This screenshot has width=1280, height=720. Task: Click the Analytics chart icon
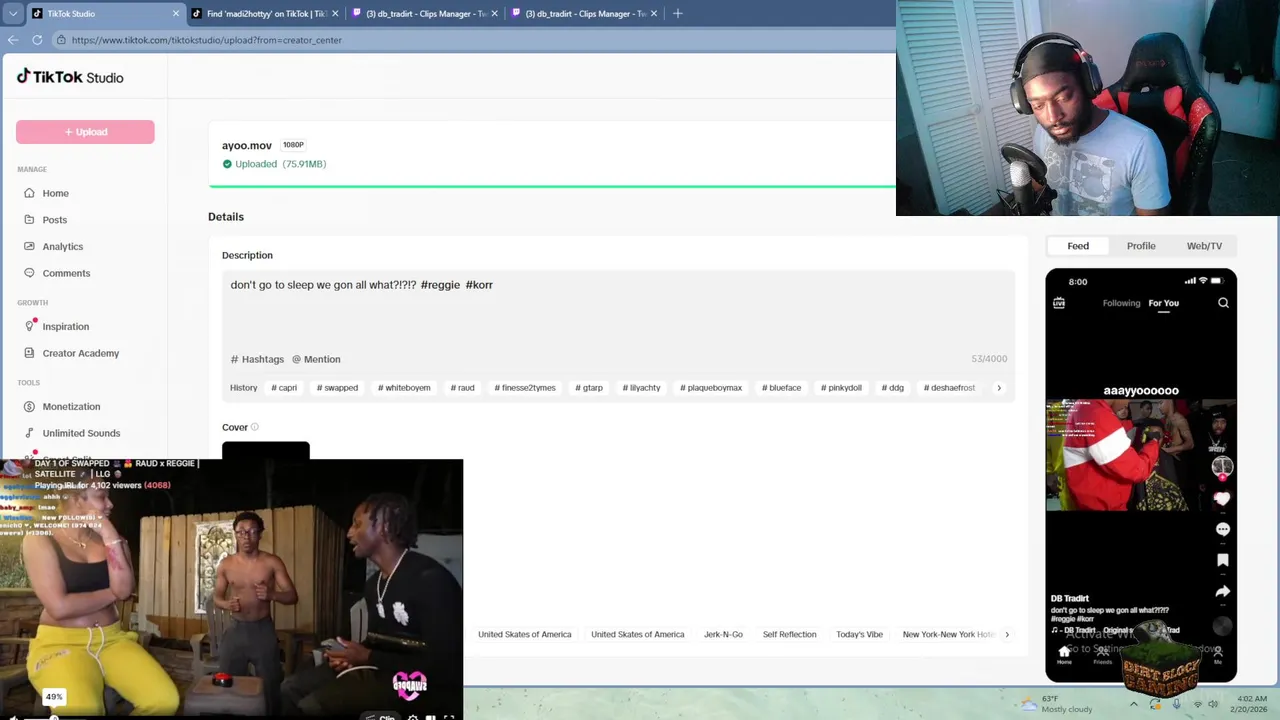(31, 246)
